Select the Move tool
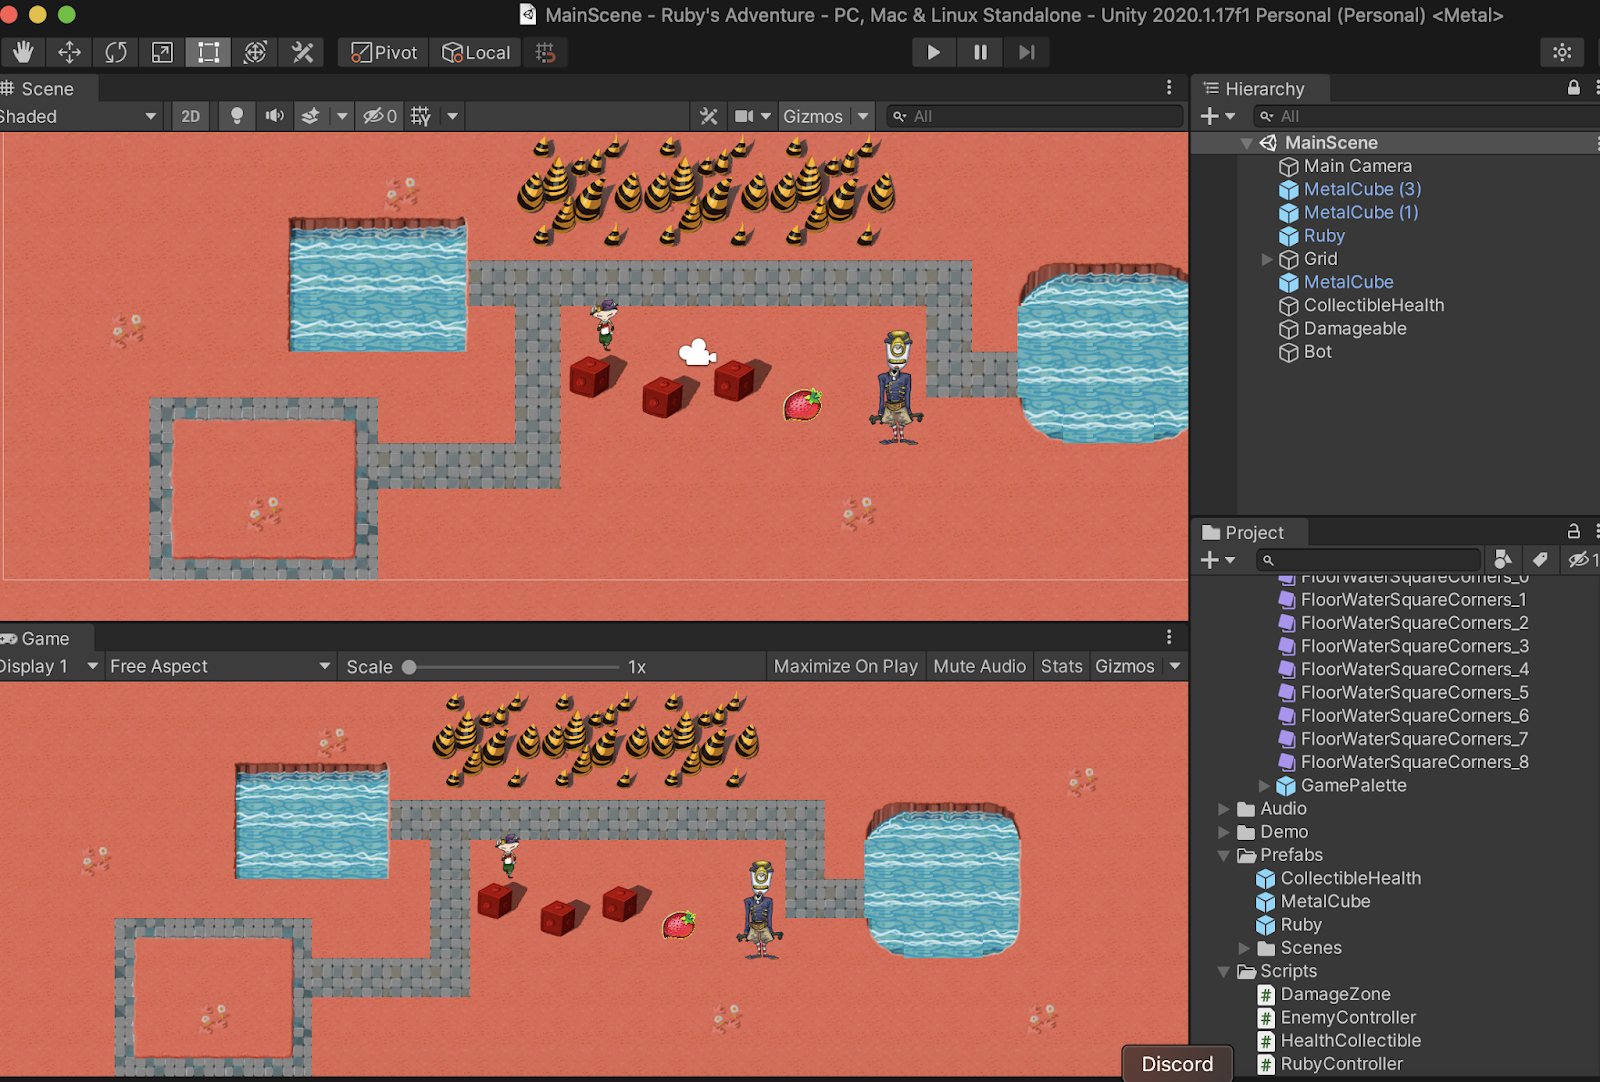 coord(69,52)
